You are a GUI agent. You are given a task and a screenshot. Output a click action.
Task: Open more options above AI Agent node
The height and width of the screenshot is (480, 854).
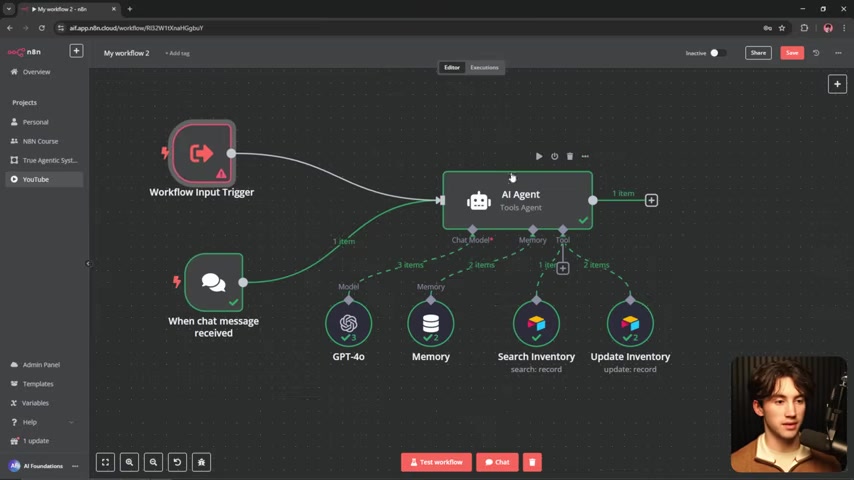point(585,156)
